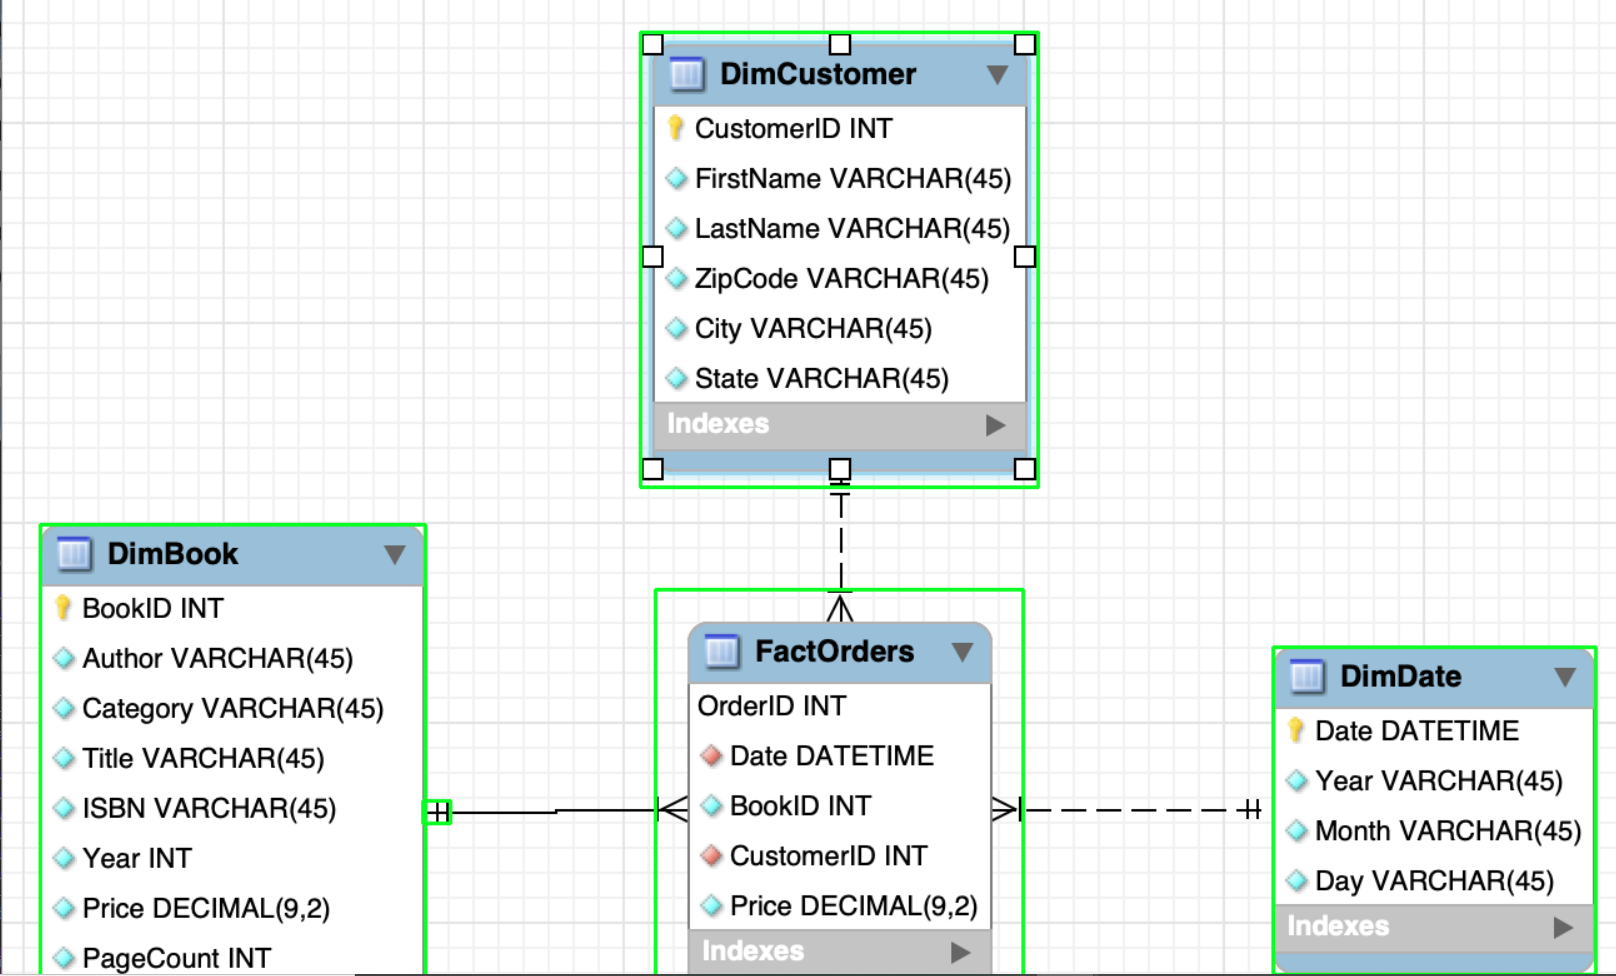This screenshot has width=1616, height=976.
Task: Click the CustomerID primary key icon in DimCustomer
Action: click(x=676, y=128)
